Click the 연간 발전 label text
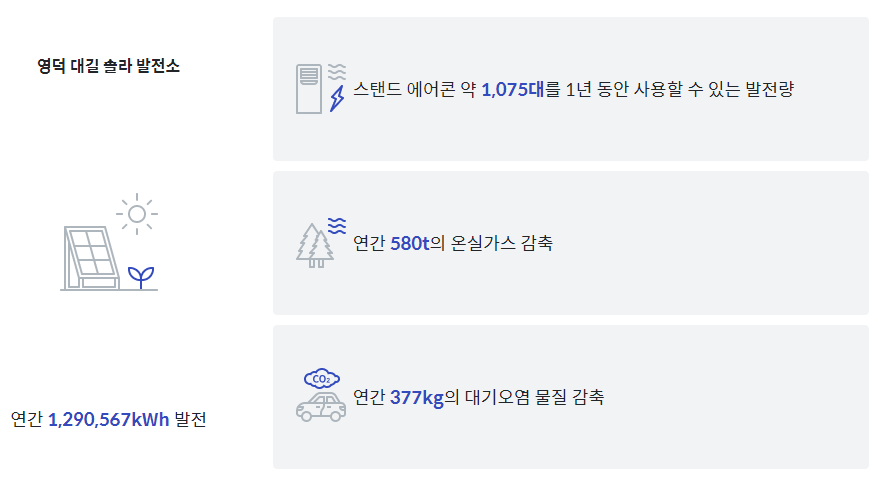 109,419
